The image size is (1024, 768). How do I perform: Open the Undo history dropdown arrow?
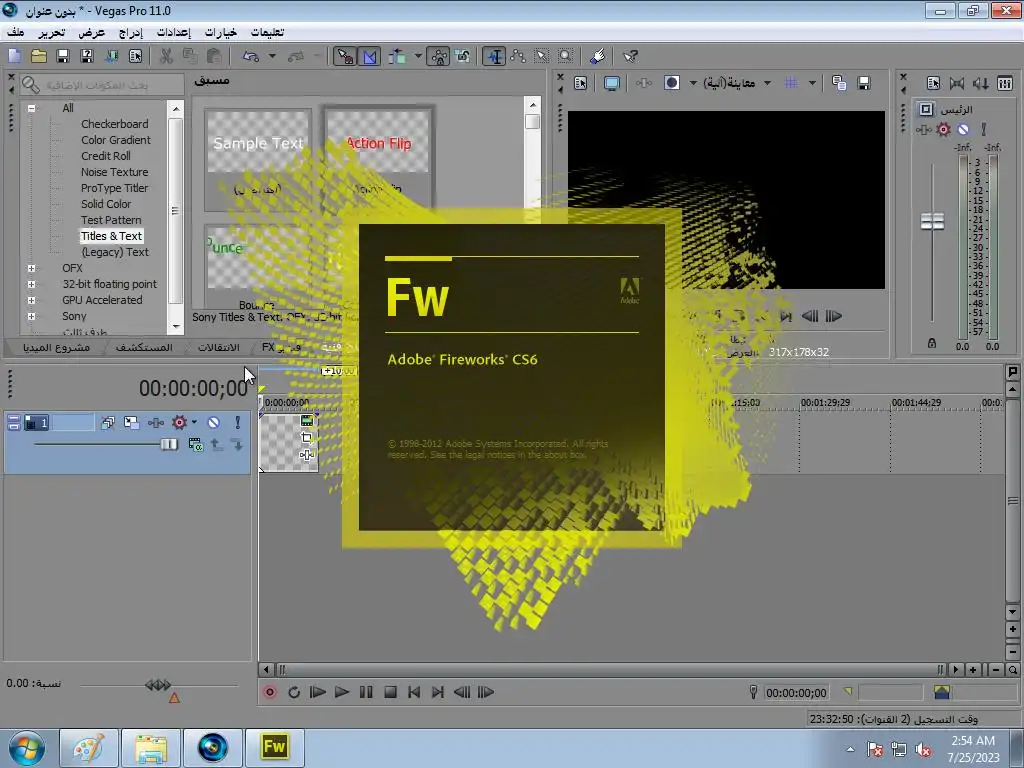click(x=272, y=56)
